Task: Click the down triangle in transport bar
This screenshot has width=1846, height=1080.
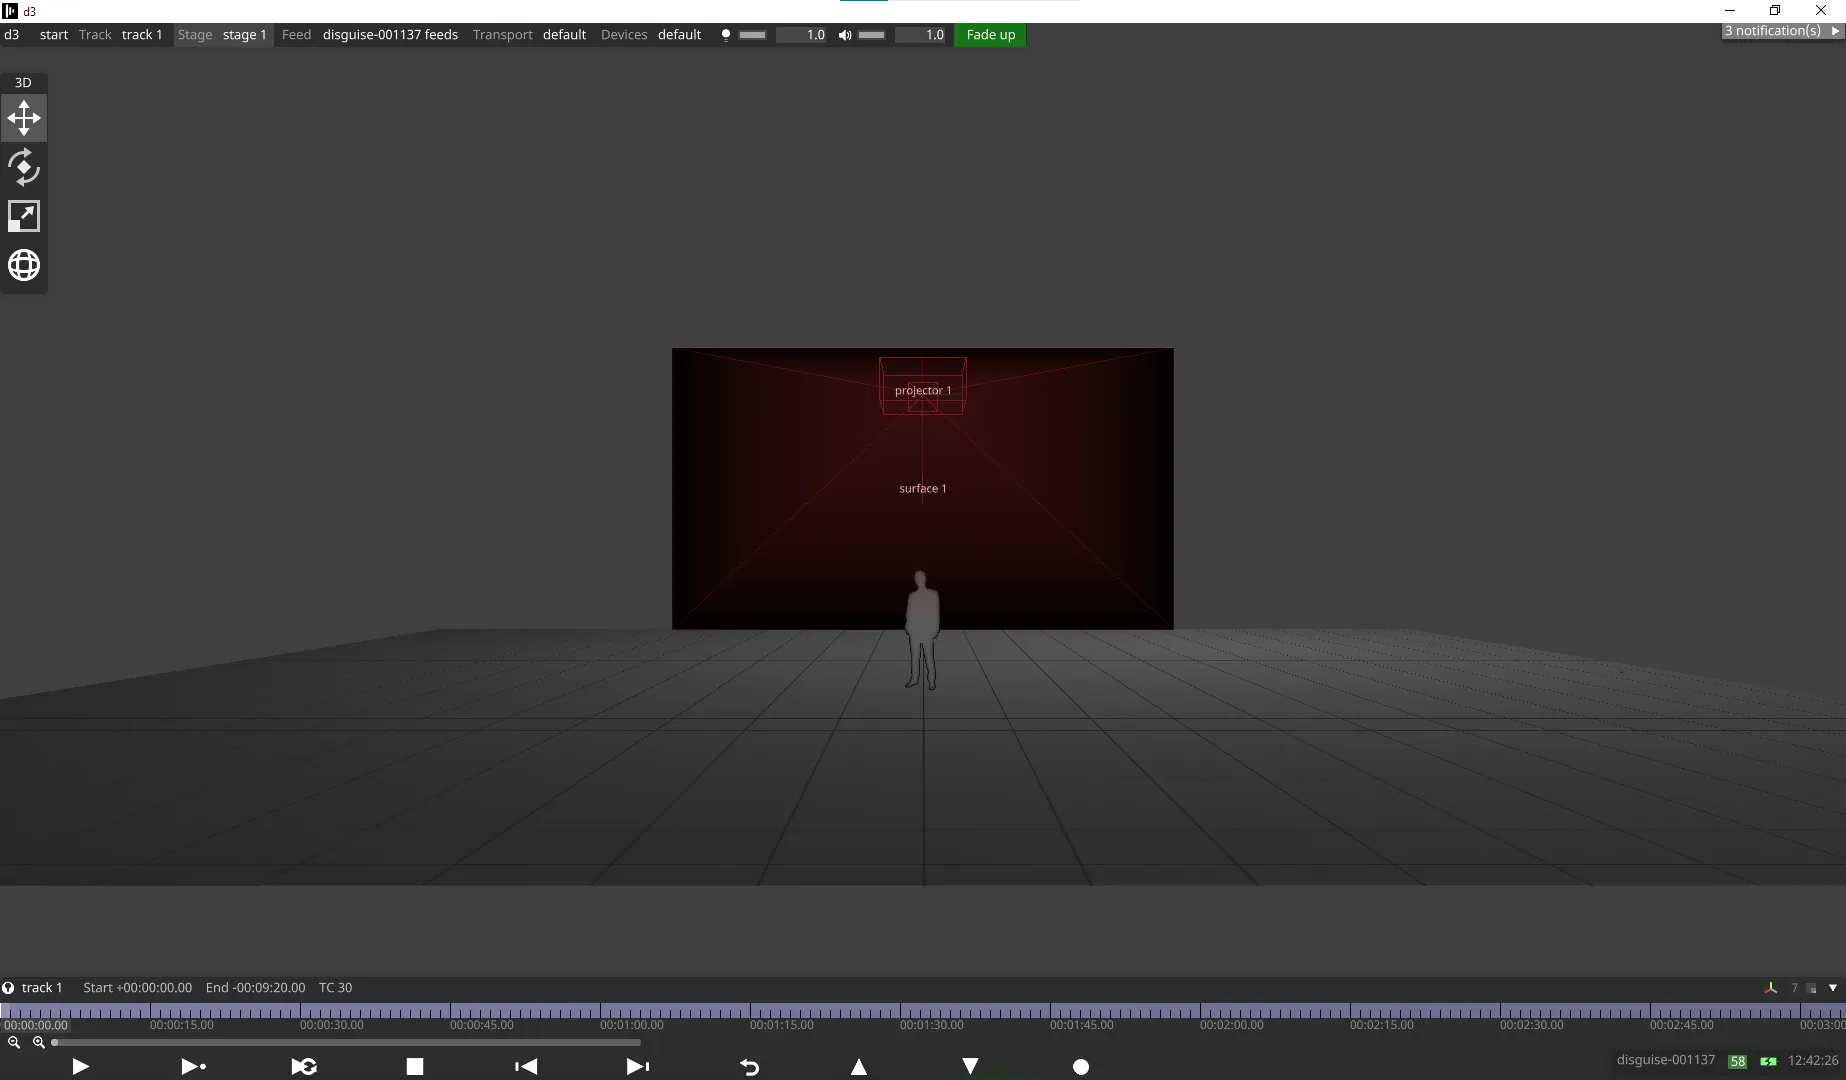Action: click(970, 1067)
